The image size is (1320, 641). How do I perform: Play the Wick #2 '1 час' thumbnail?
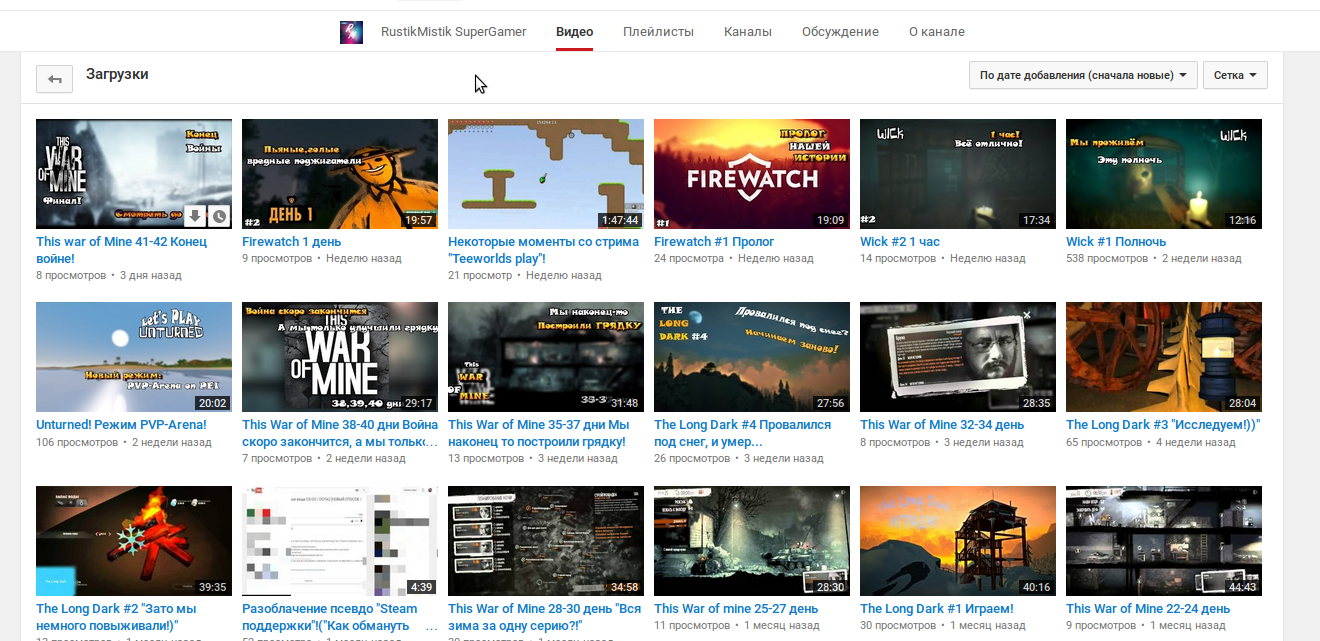tap(958, 174)
